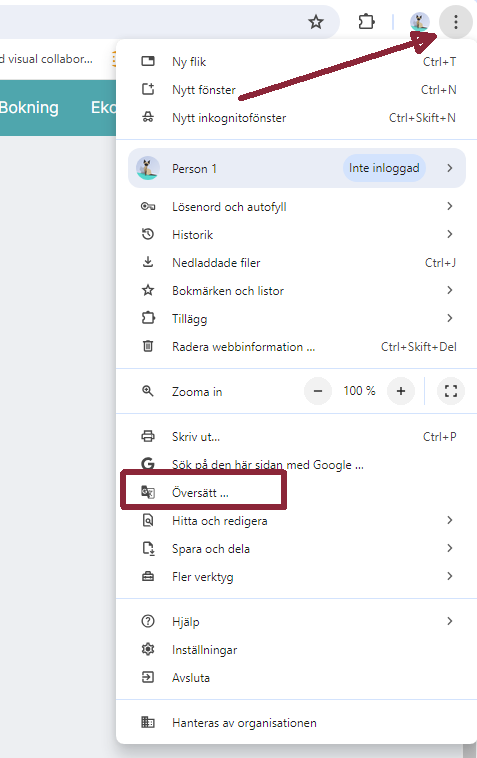Click the zoom in plus button

click(401, 391)
